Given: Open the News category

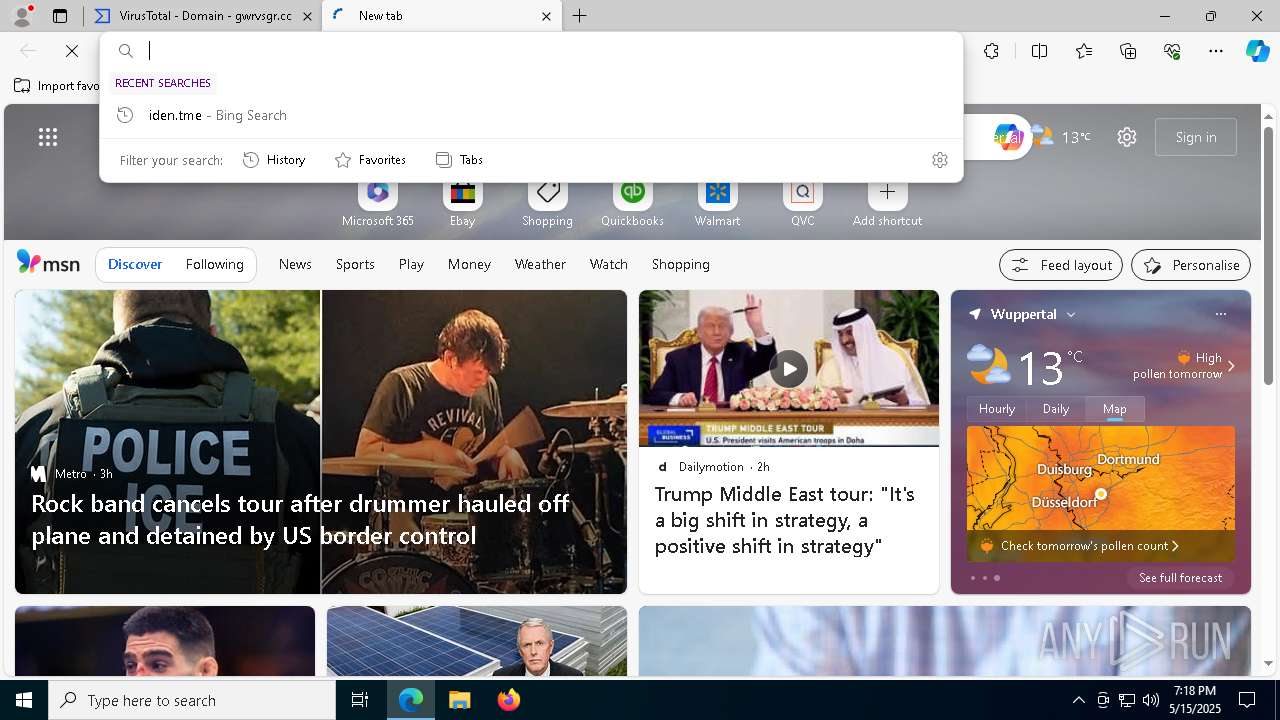Looking at the screenshot, I should pyautogui.click(x=295, y=264).
